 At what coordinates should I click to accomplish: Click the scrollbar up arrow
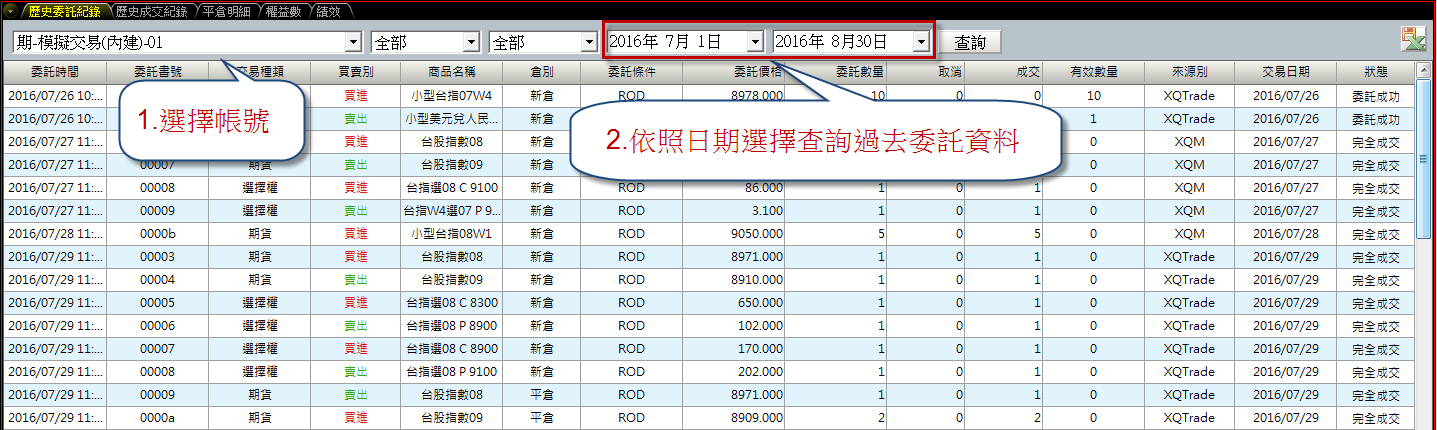(1425, 71)
